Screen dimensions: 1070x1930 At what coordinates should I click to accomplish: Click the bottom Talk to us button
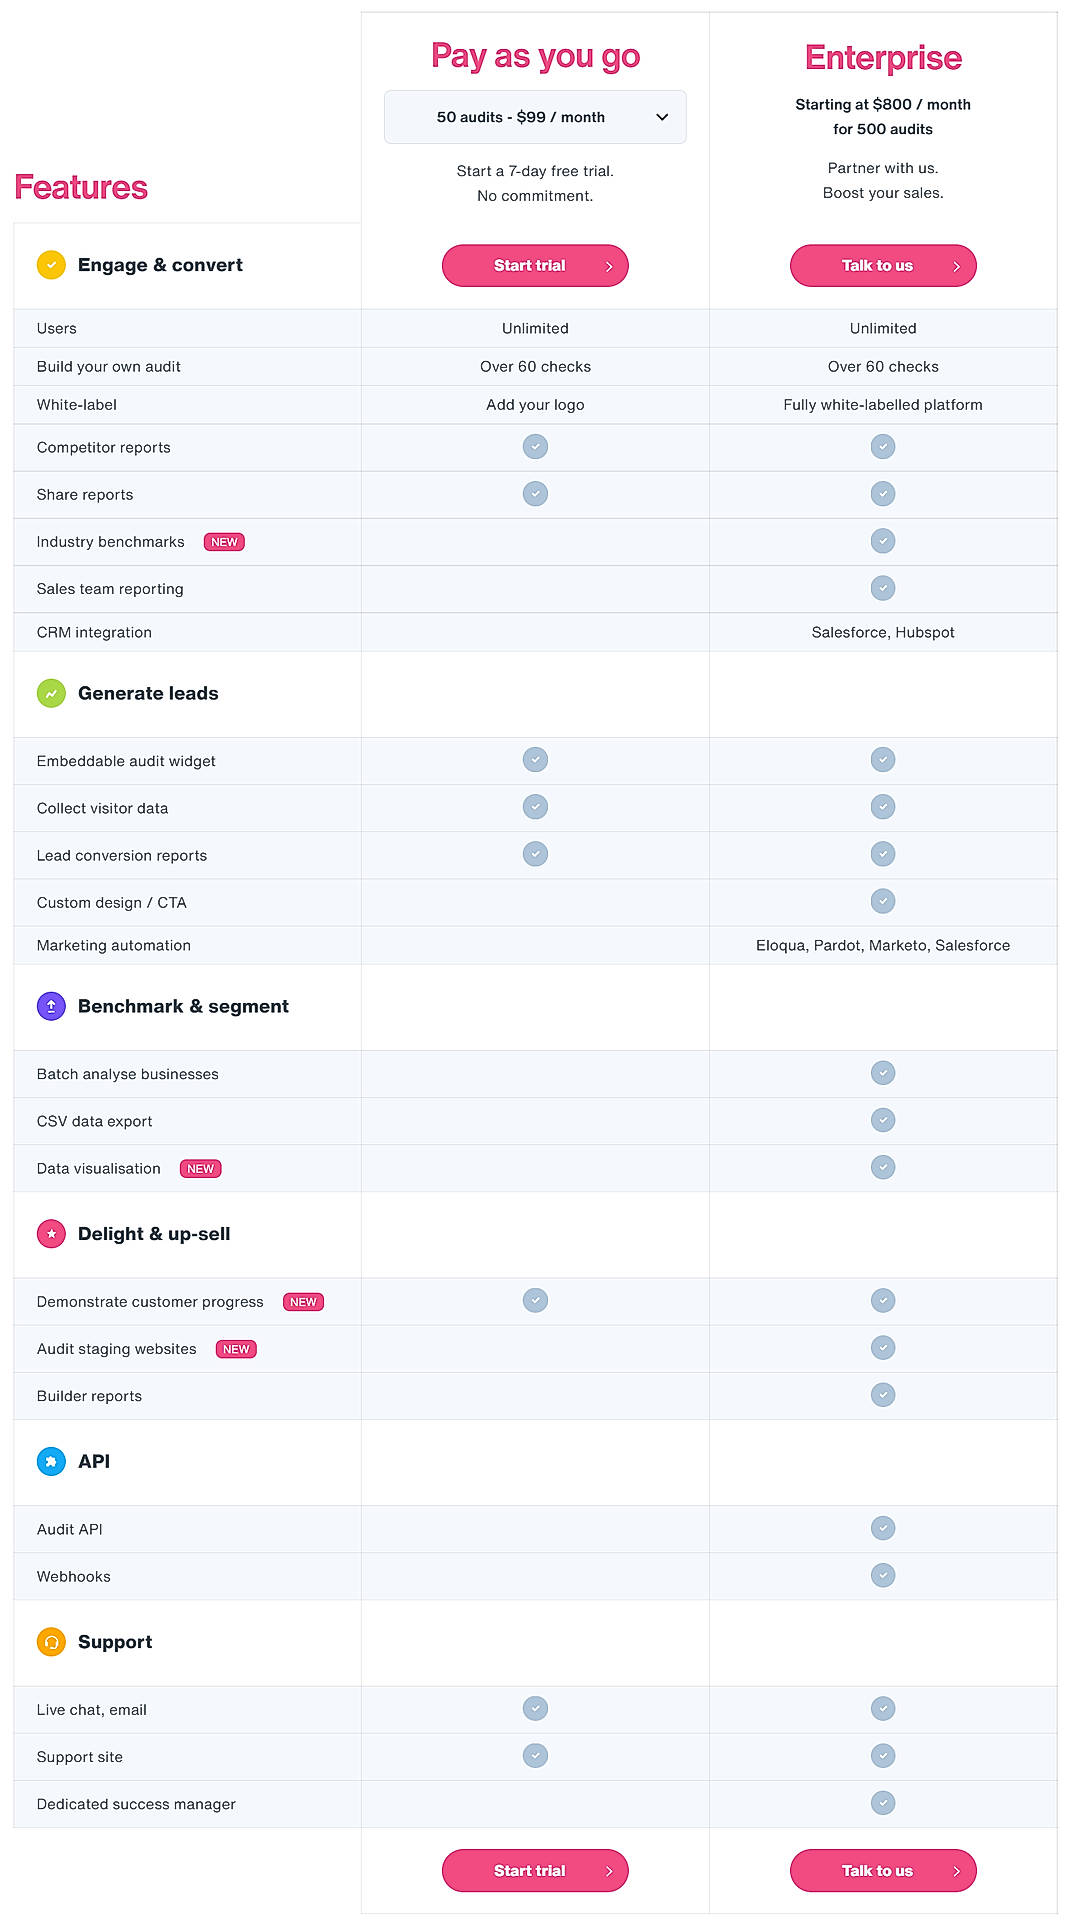(x=882, y=1870)
